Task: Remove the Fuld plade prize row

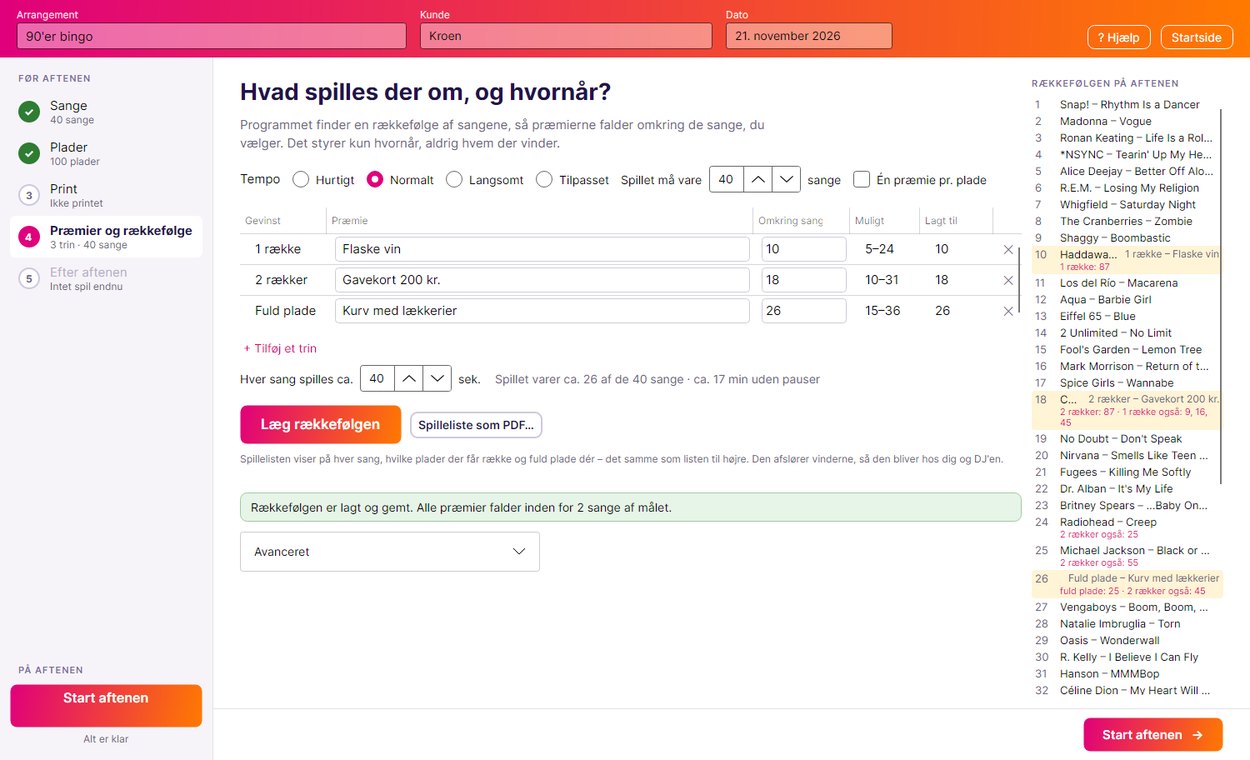Action: pos(1008,311)
